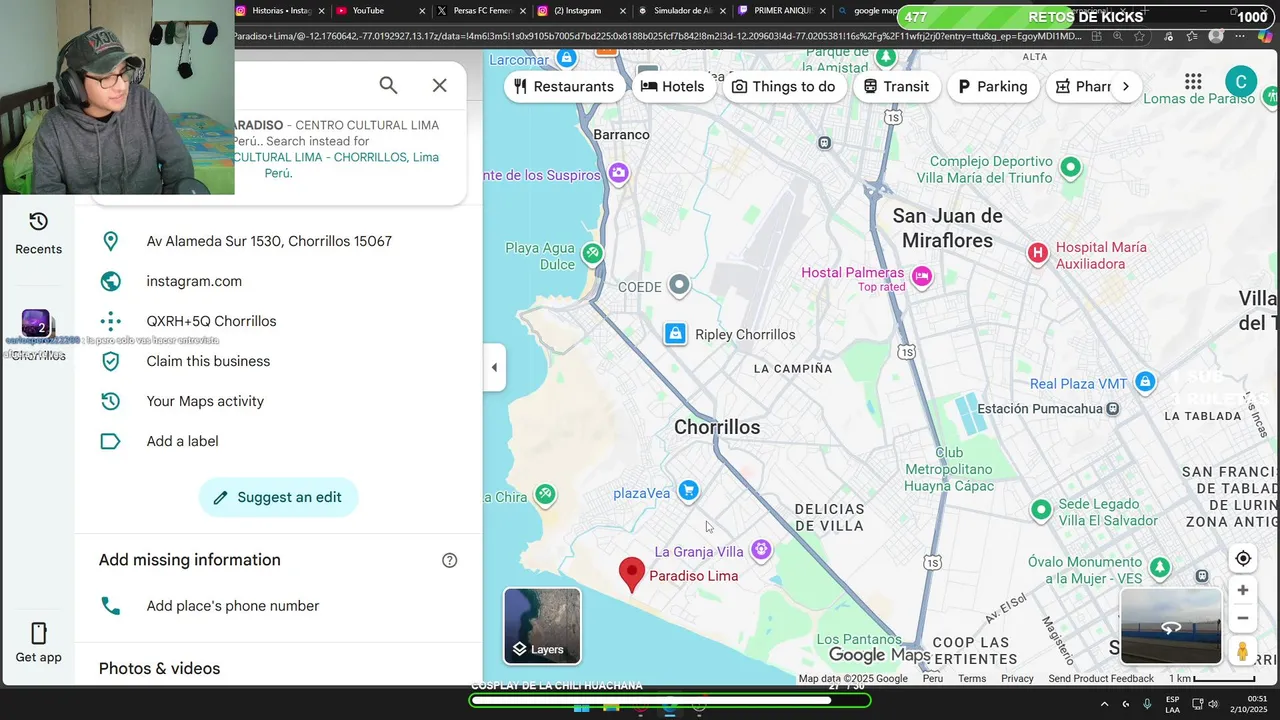Click the Peru link in map footer

point(932,678)
